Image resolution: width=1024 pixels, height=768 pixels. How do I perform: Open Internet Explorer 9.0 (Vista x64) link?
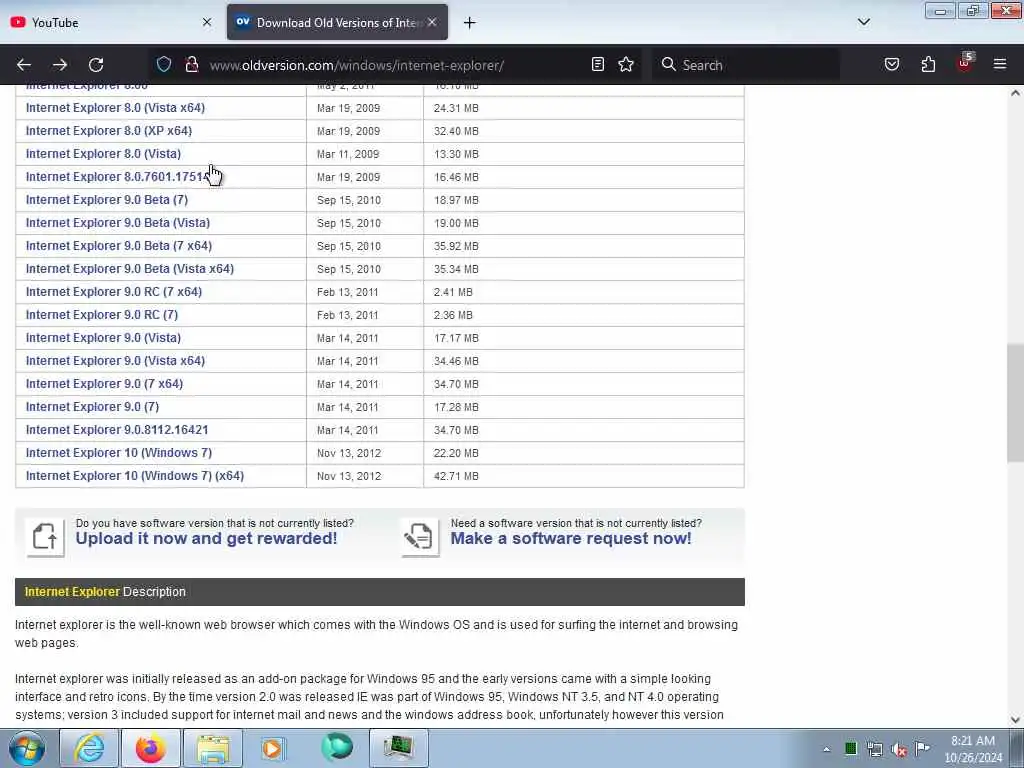point(116,360)
